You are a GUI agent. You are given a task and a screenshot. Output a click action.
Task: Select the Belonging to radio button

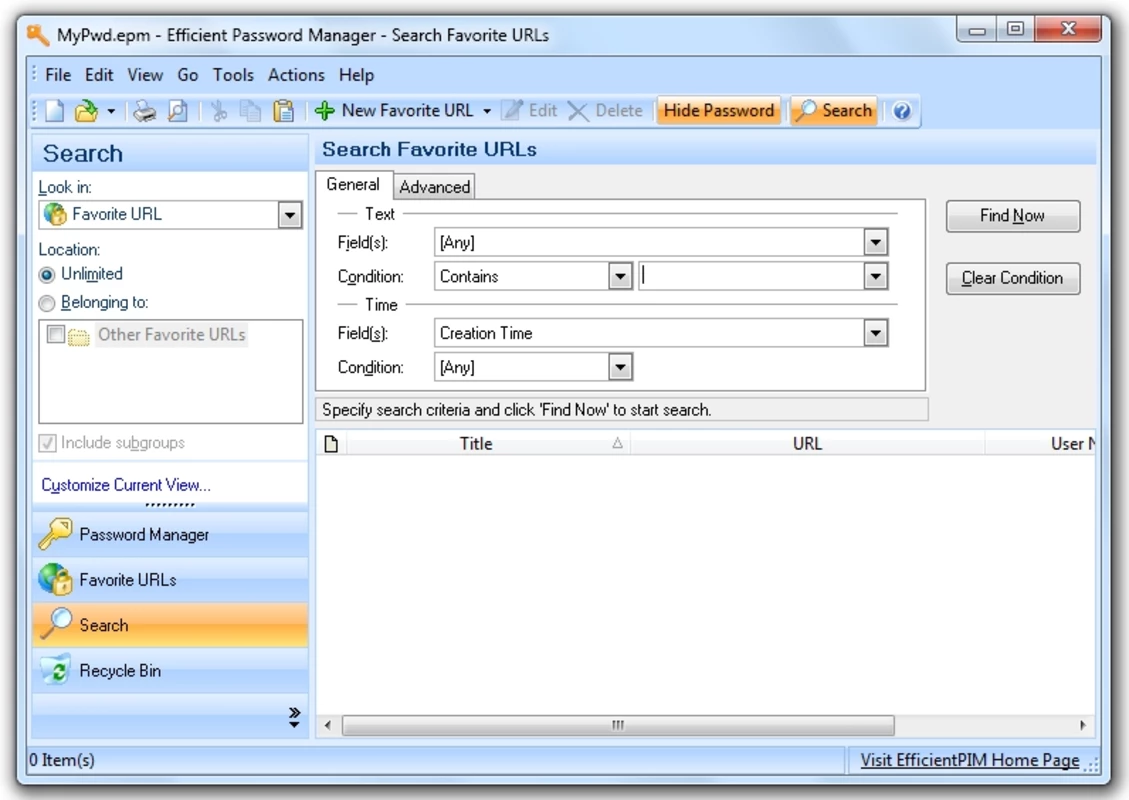pyautogui.click(x=47, y=303)
